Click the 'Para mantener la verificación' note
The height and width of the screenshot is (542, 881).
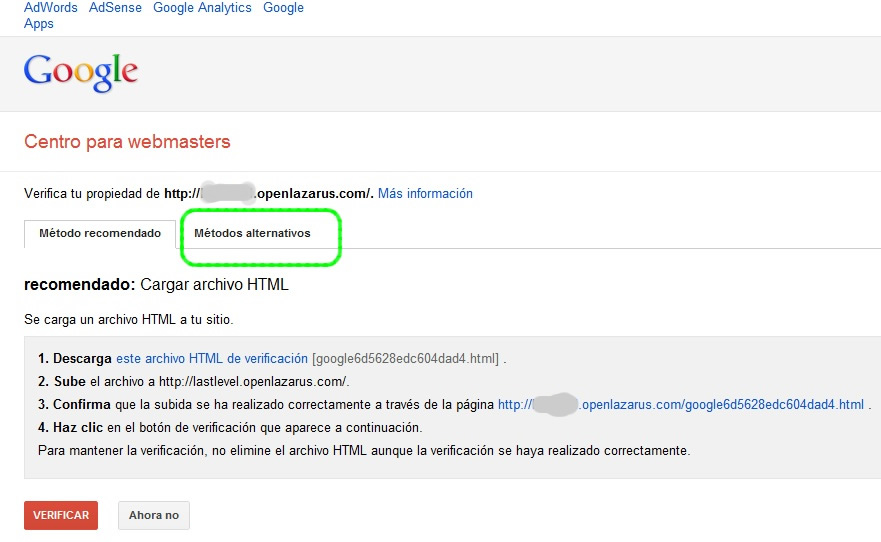364,451
